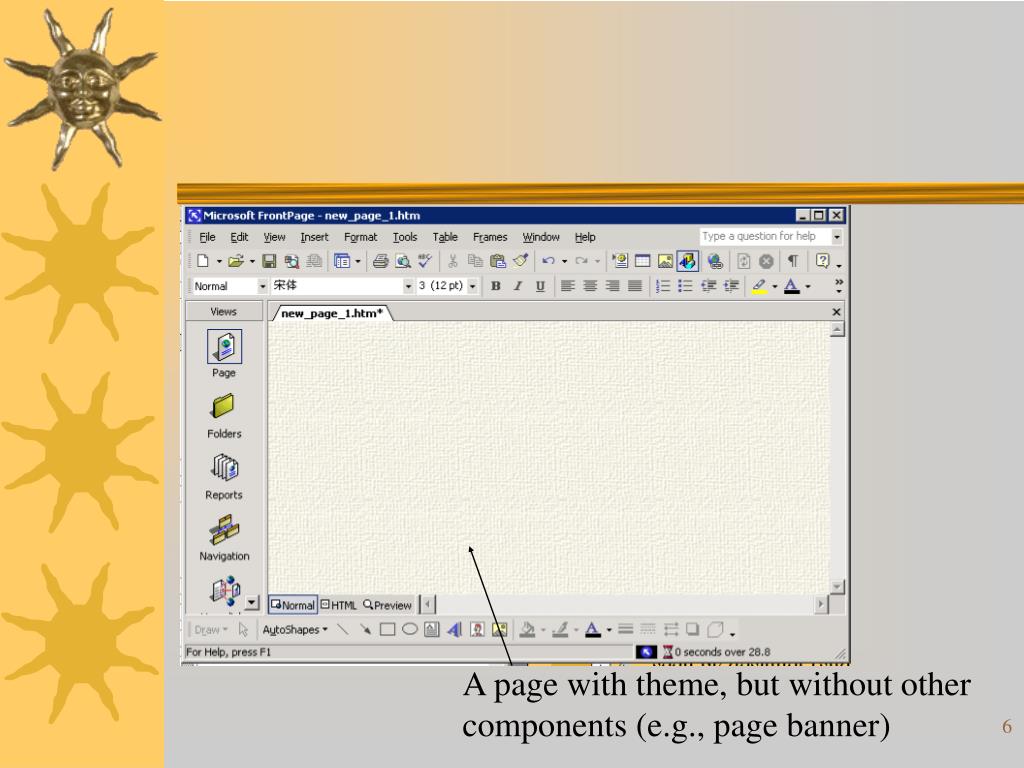The image size is (1024, 768).
Task: Open the Insert menu
Action: 314,237
